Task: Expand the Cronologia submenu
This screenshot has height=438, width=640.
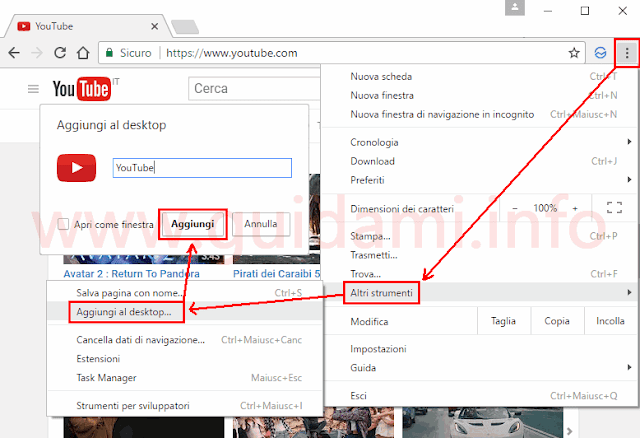Action: (480, 142)
